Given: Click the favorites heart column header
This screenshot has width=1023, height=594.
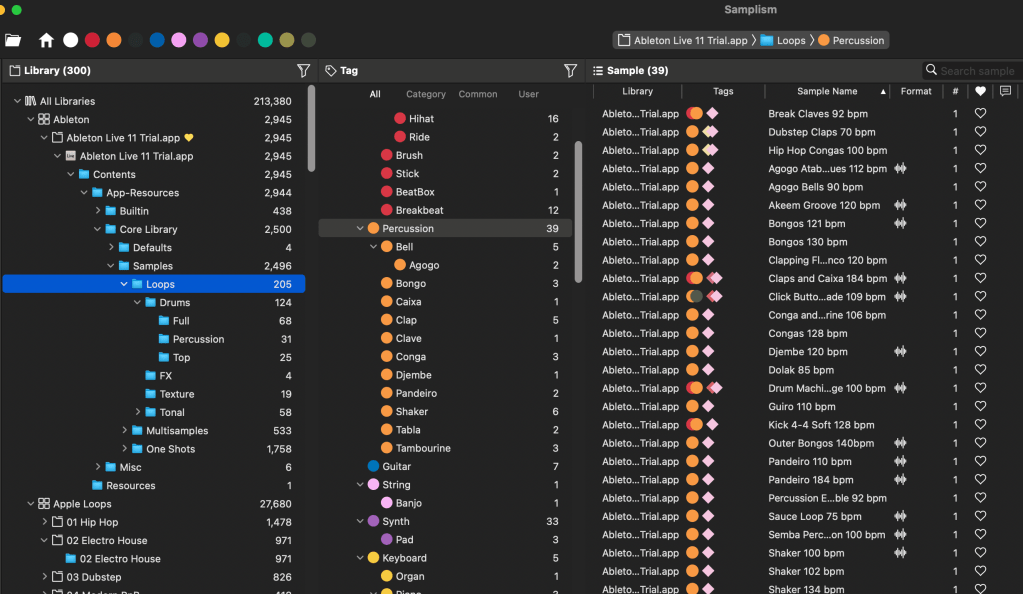Looking at the screenshot, I should [980, 91].
